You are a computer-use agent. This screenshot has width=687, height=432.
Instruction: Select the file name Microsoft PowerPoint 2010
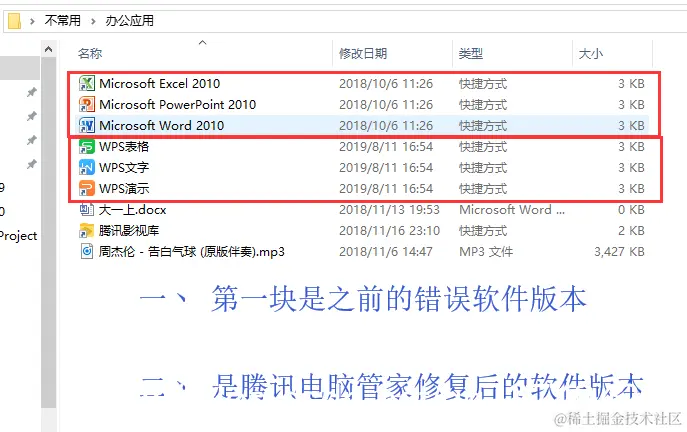click(x=177, y=104)
